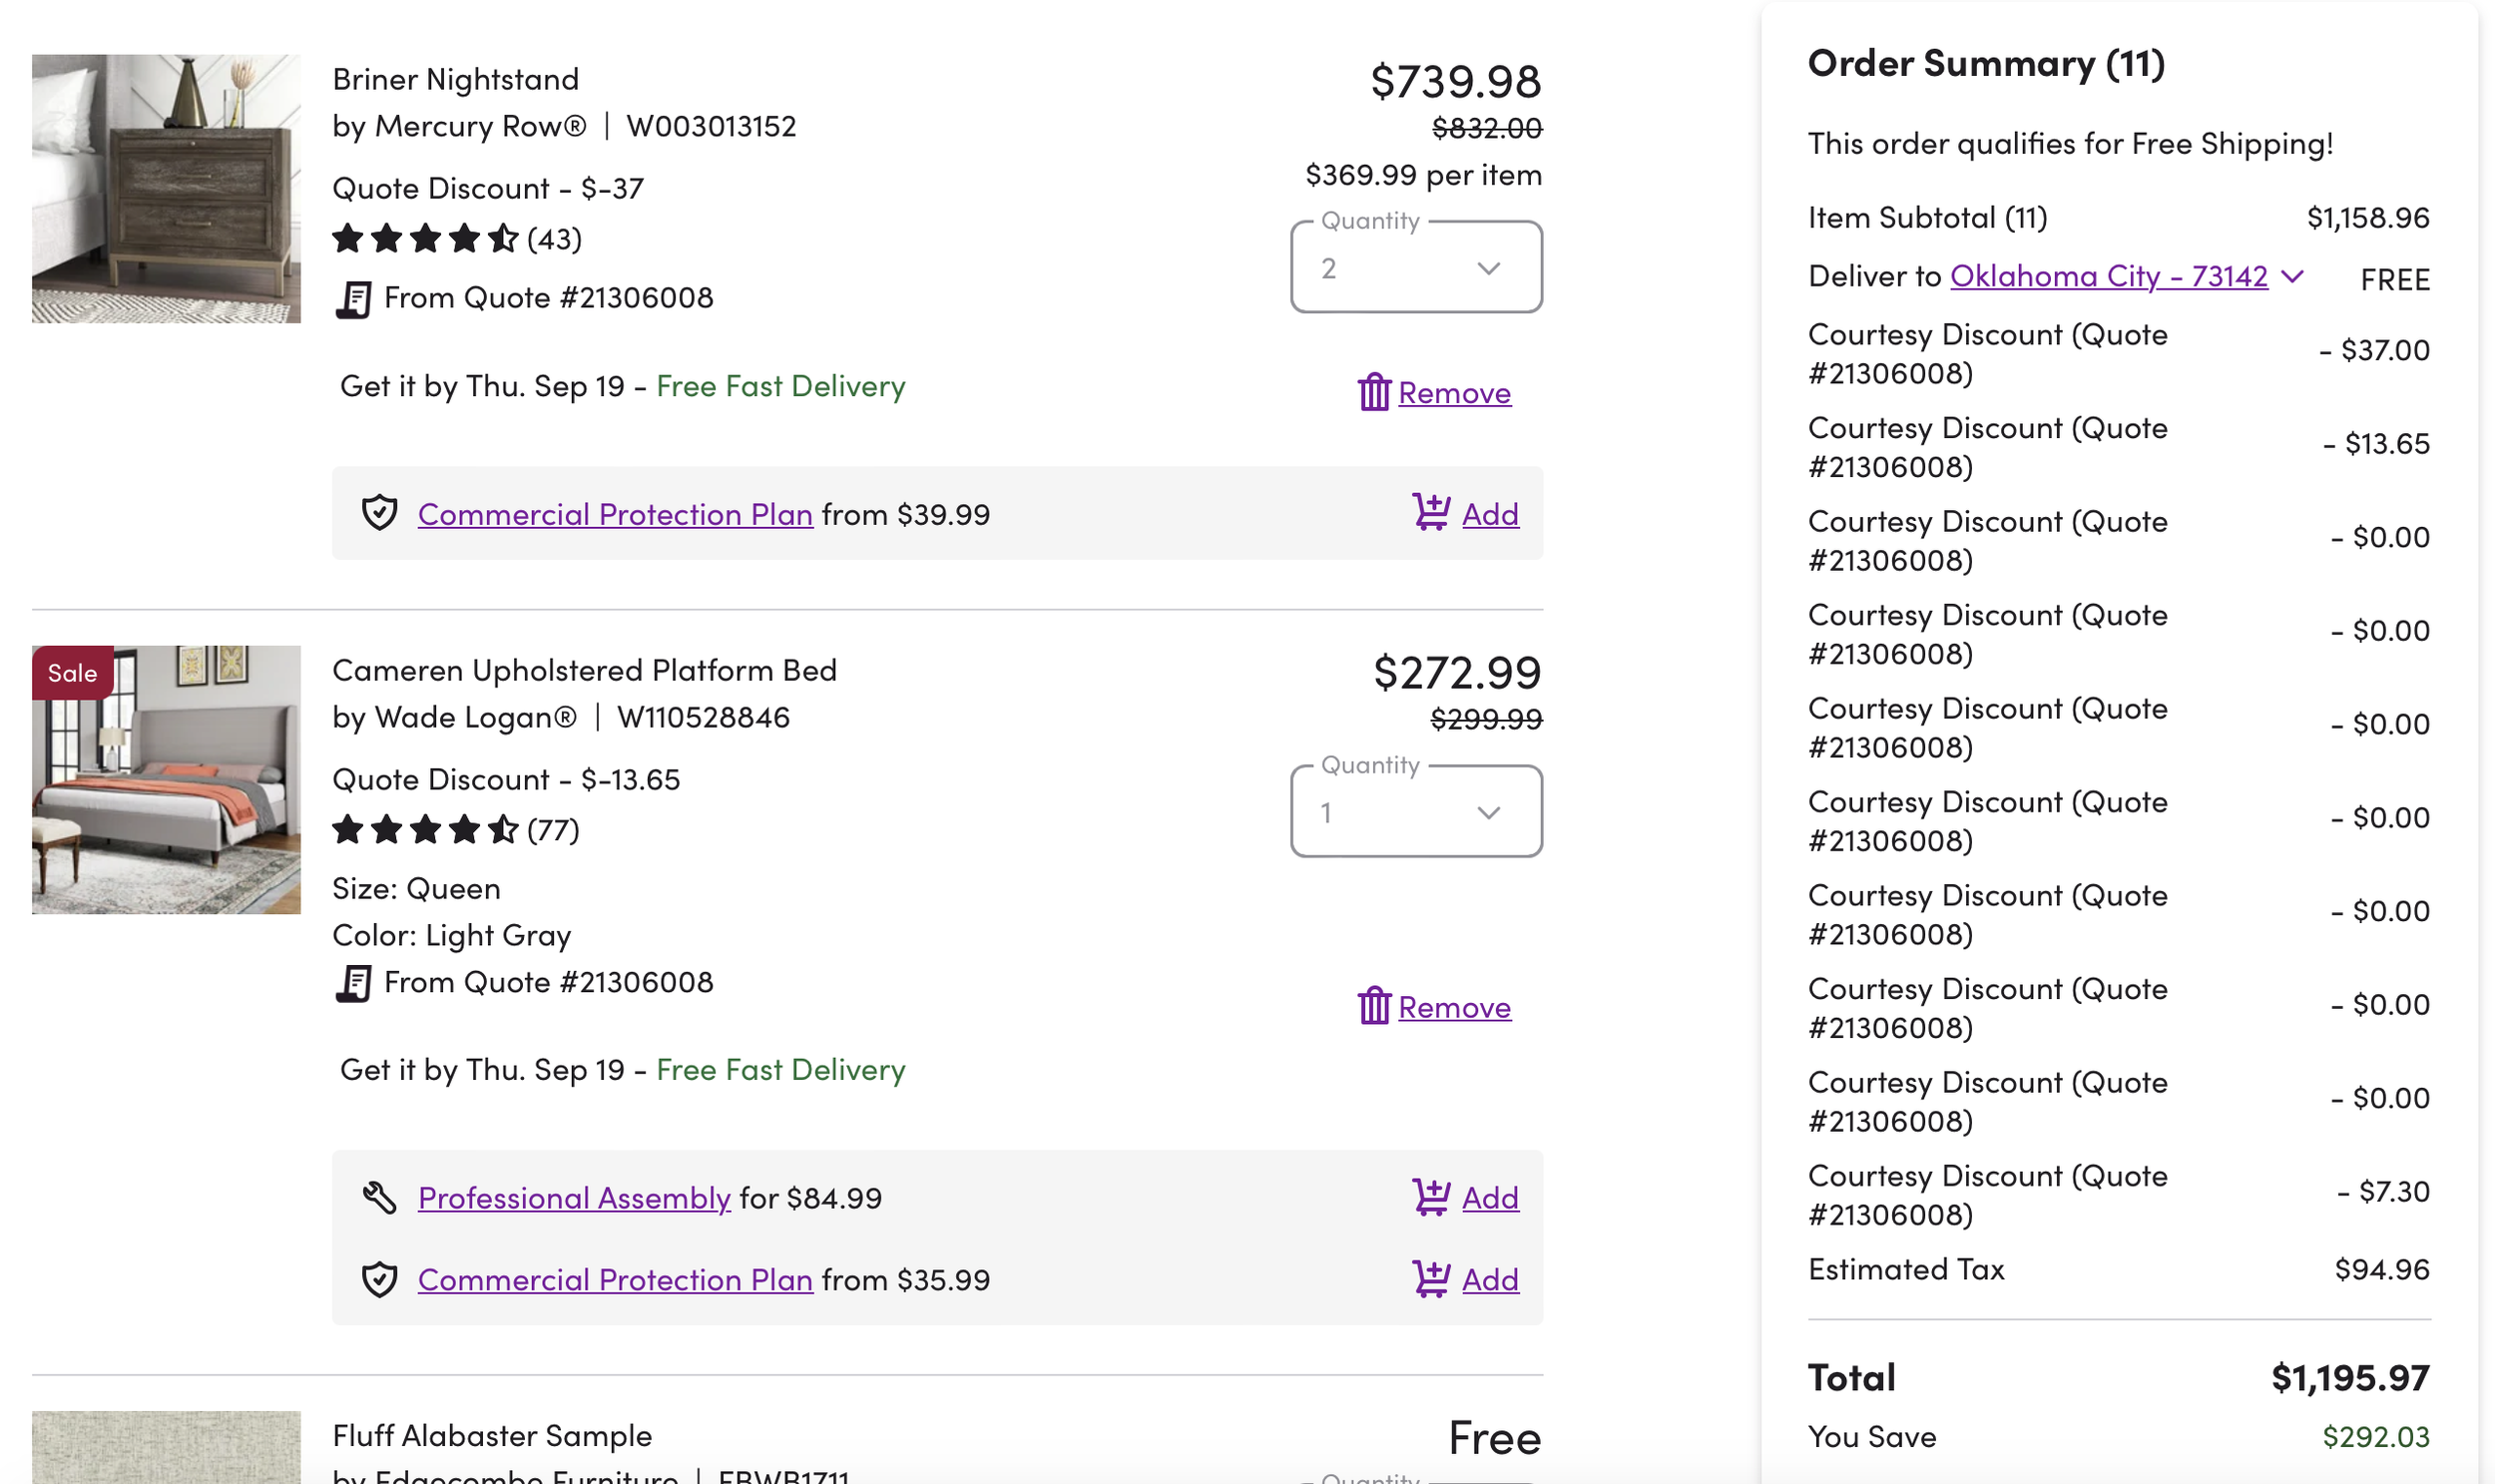This screenshot has height=1484, width=2495.
Task: Click cart icon beside $35.99 protection plan
Action: [1430, 1279]
